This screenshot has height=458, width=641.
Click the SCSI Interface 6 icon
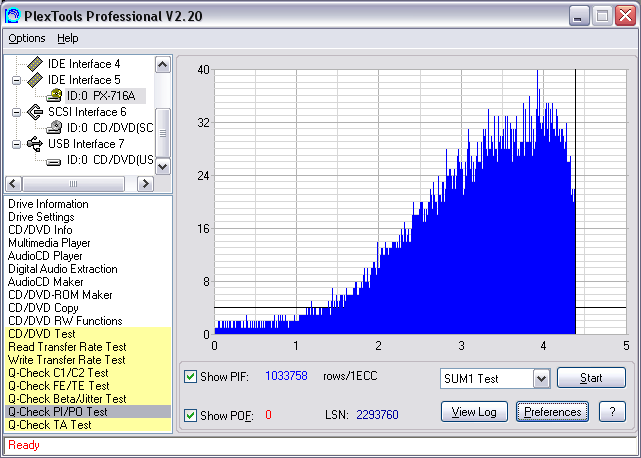click(x=35, y=112)
